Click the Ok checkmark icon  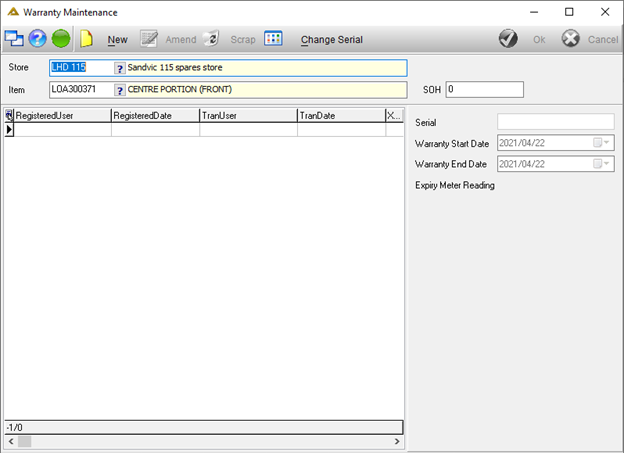point(508,39)
